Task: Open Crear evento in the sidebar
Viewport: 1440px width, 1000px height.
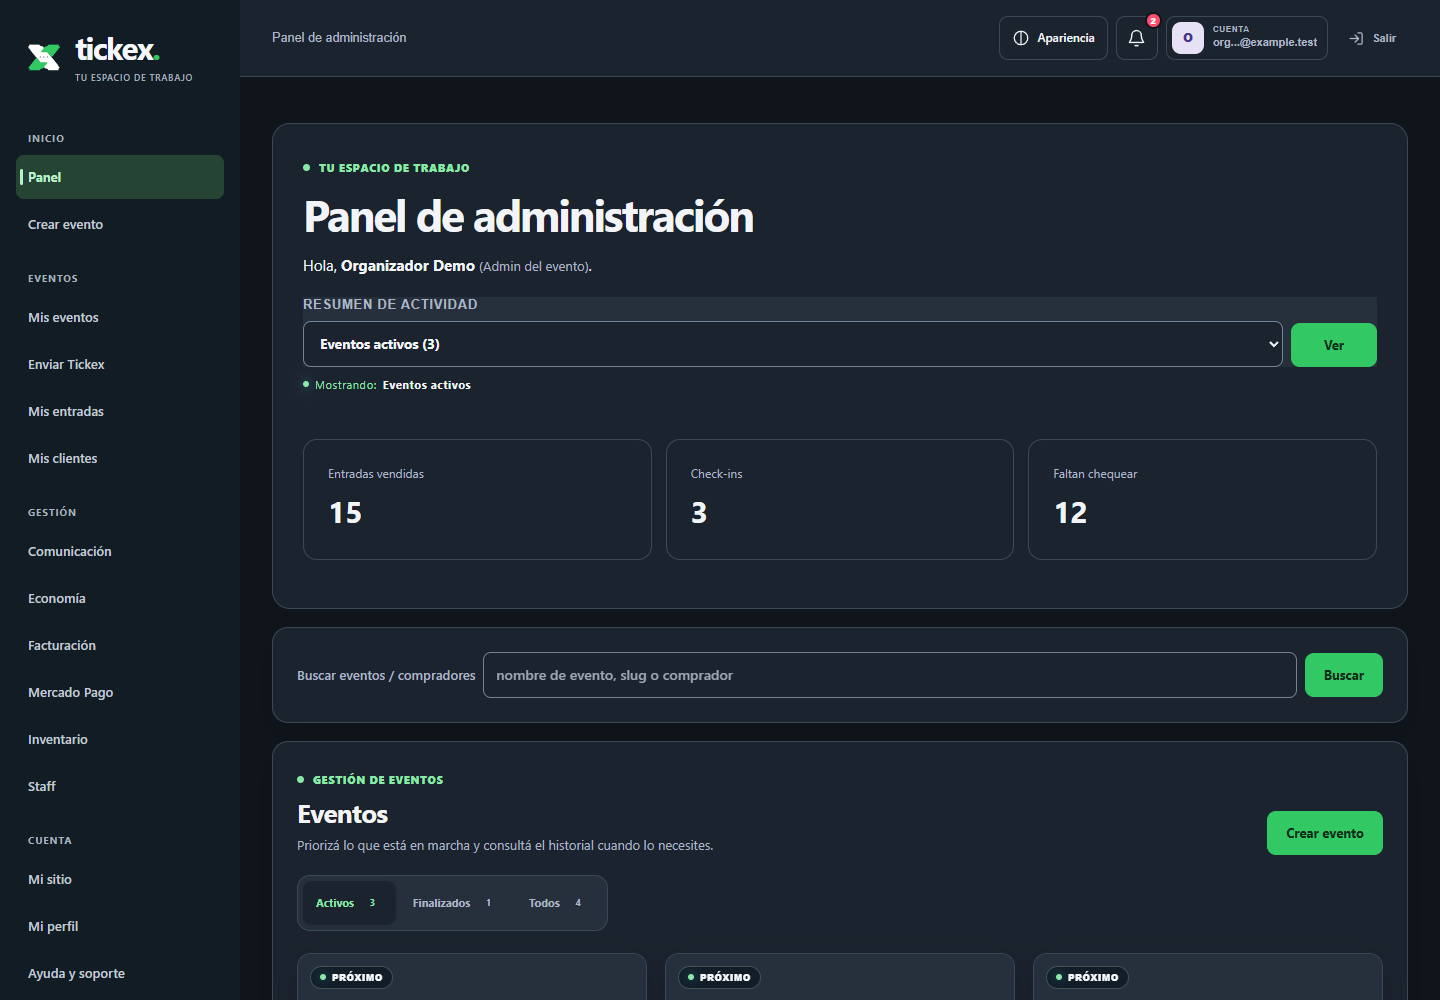Action: click(x=120, y=224)
